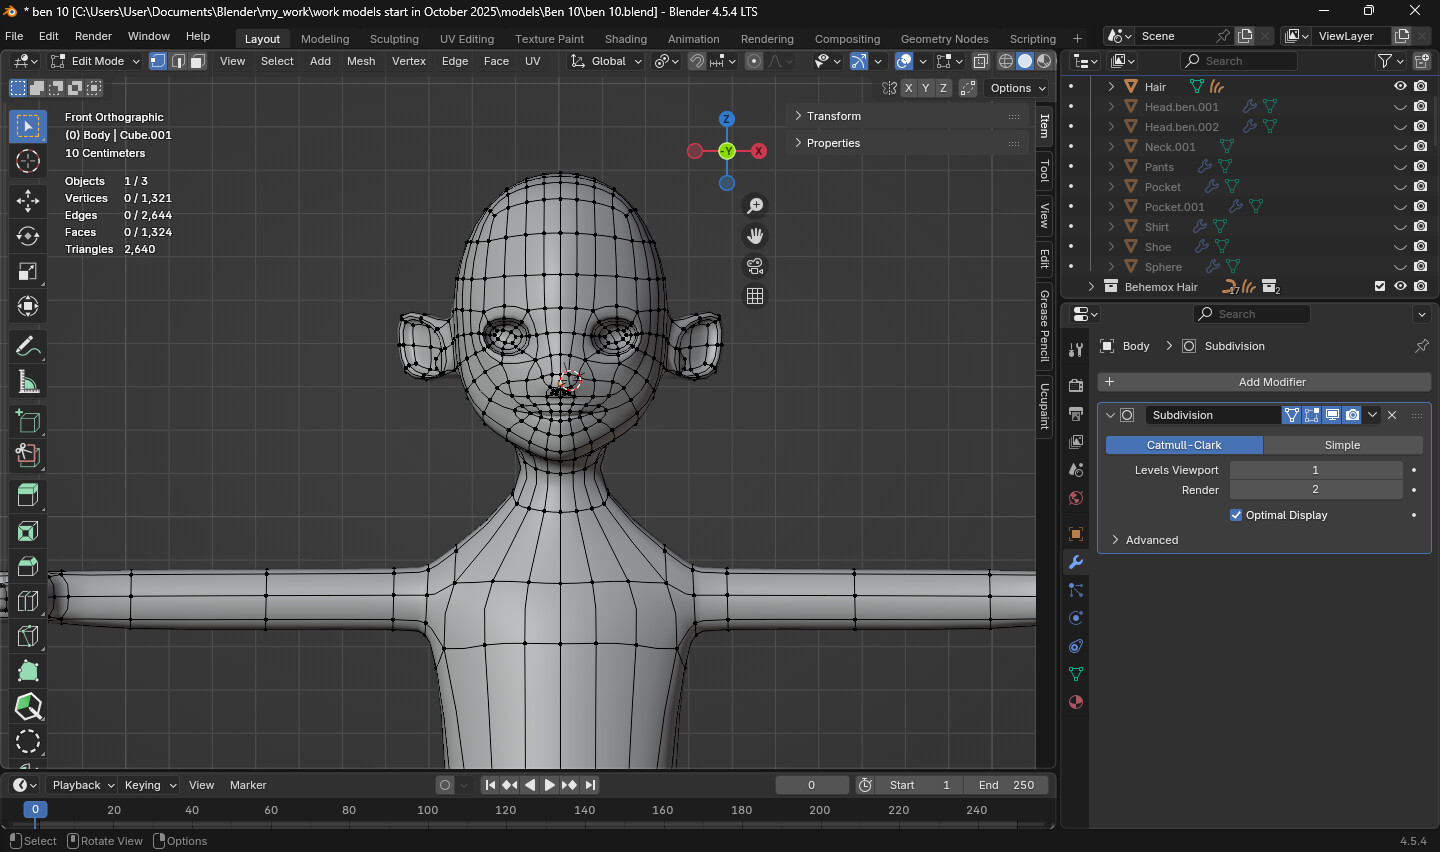This screenshot has height=852, width=1440.
Task: Click the viewport zoom magnifier icon
Action: coord(755,206)
